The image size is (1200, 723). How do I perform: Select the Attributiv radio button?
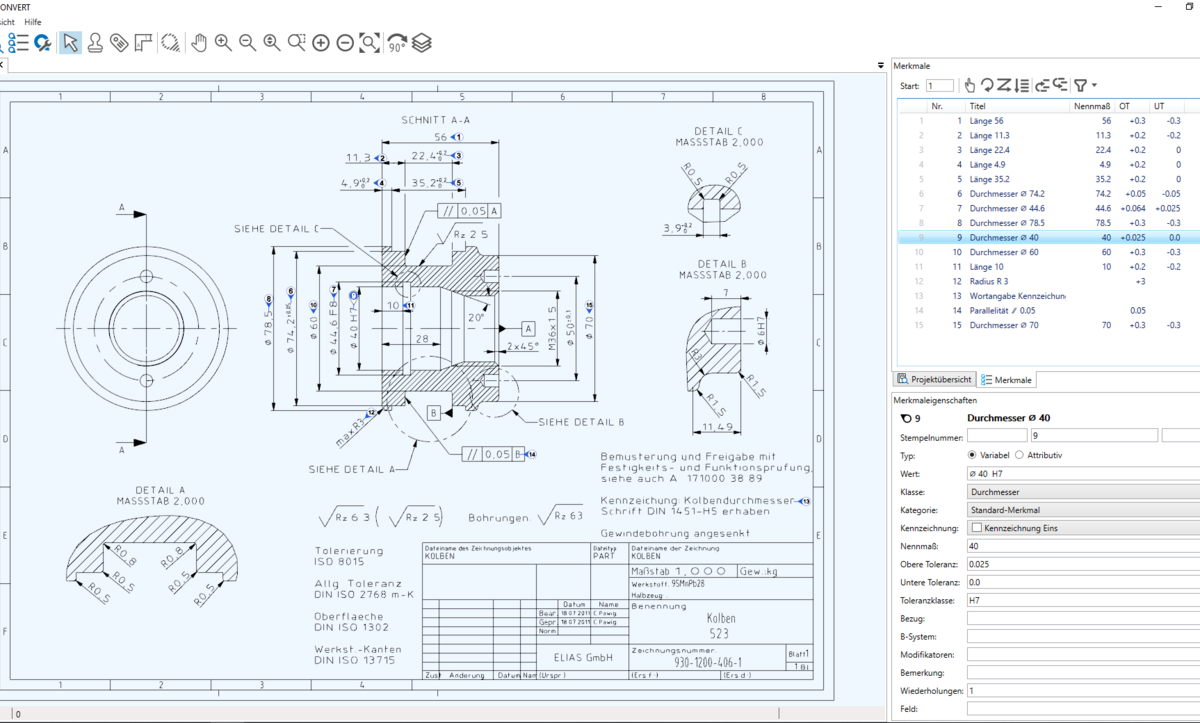[1019, 455]
